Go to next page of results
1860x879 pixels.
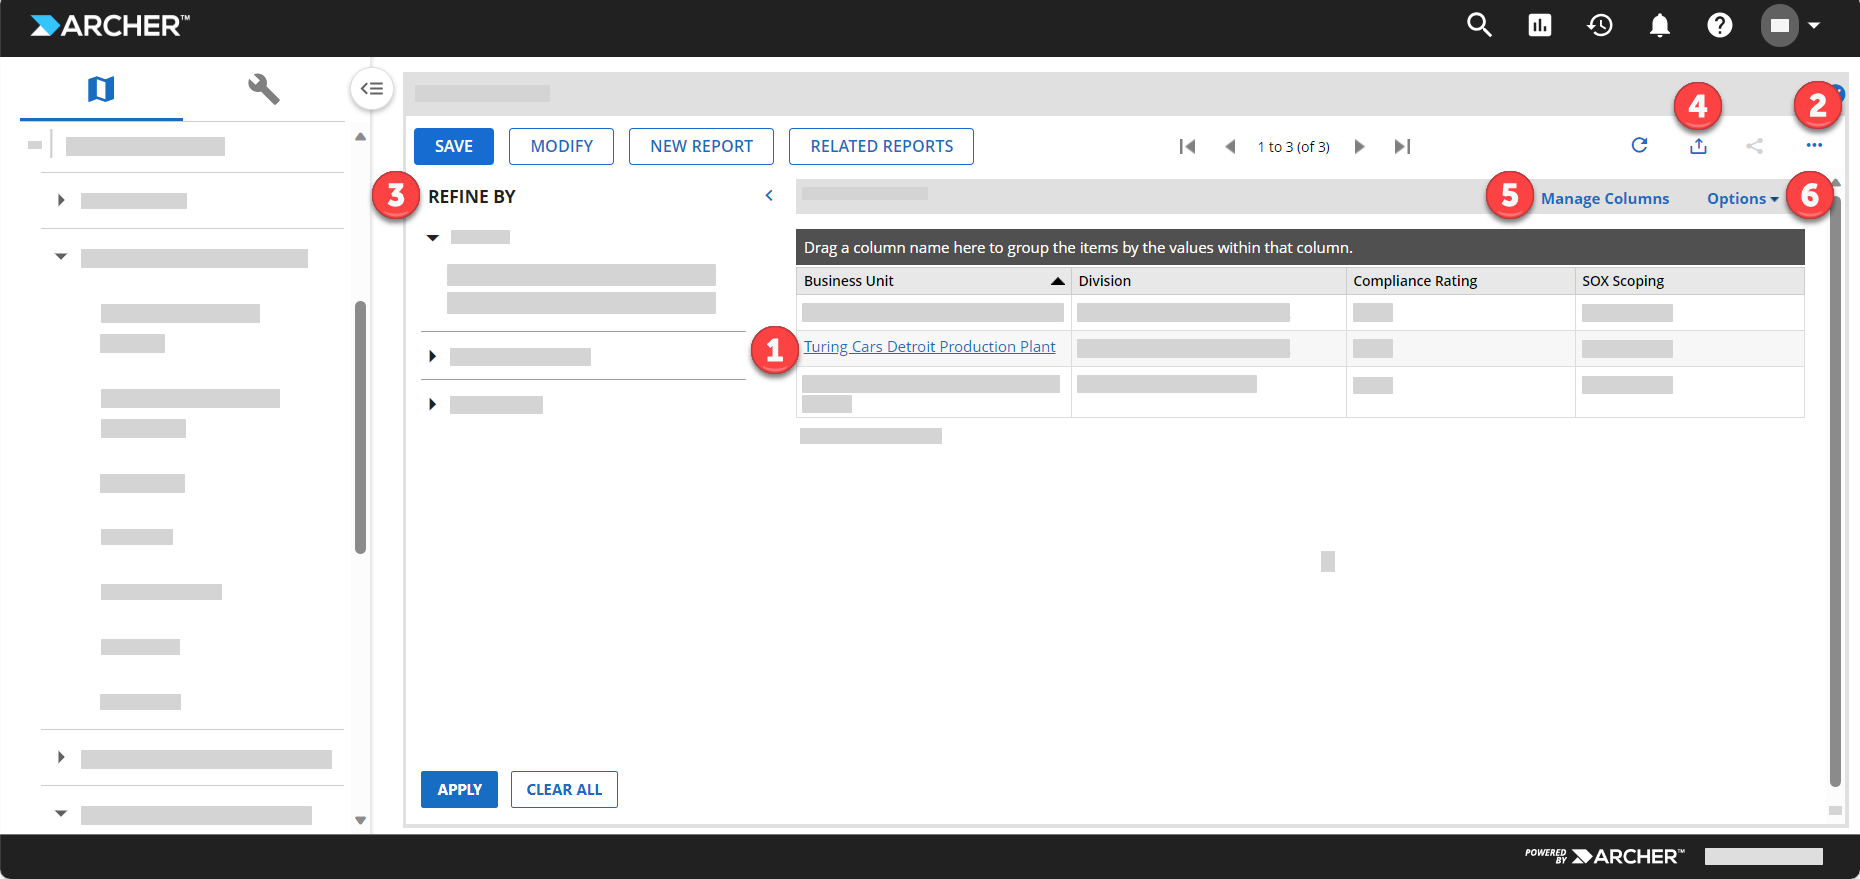coord(1359,146)
